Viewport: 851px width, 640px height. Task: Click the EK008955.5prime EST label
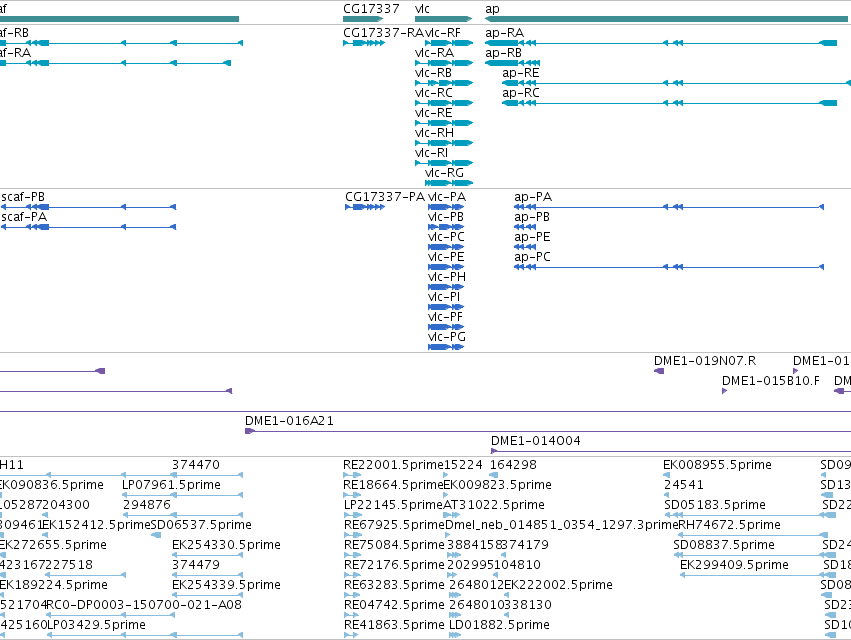tap(717, 465)
